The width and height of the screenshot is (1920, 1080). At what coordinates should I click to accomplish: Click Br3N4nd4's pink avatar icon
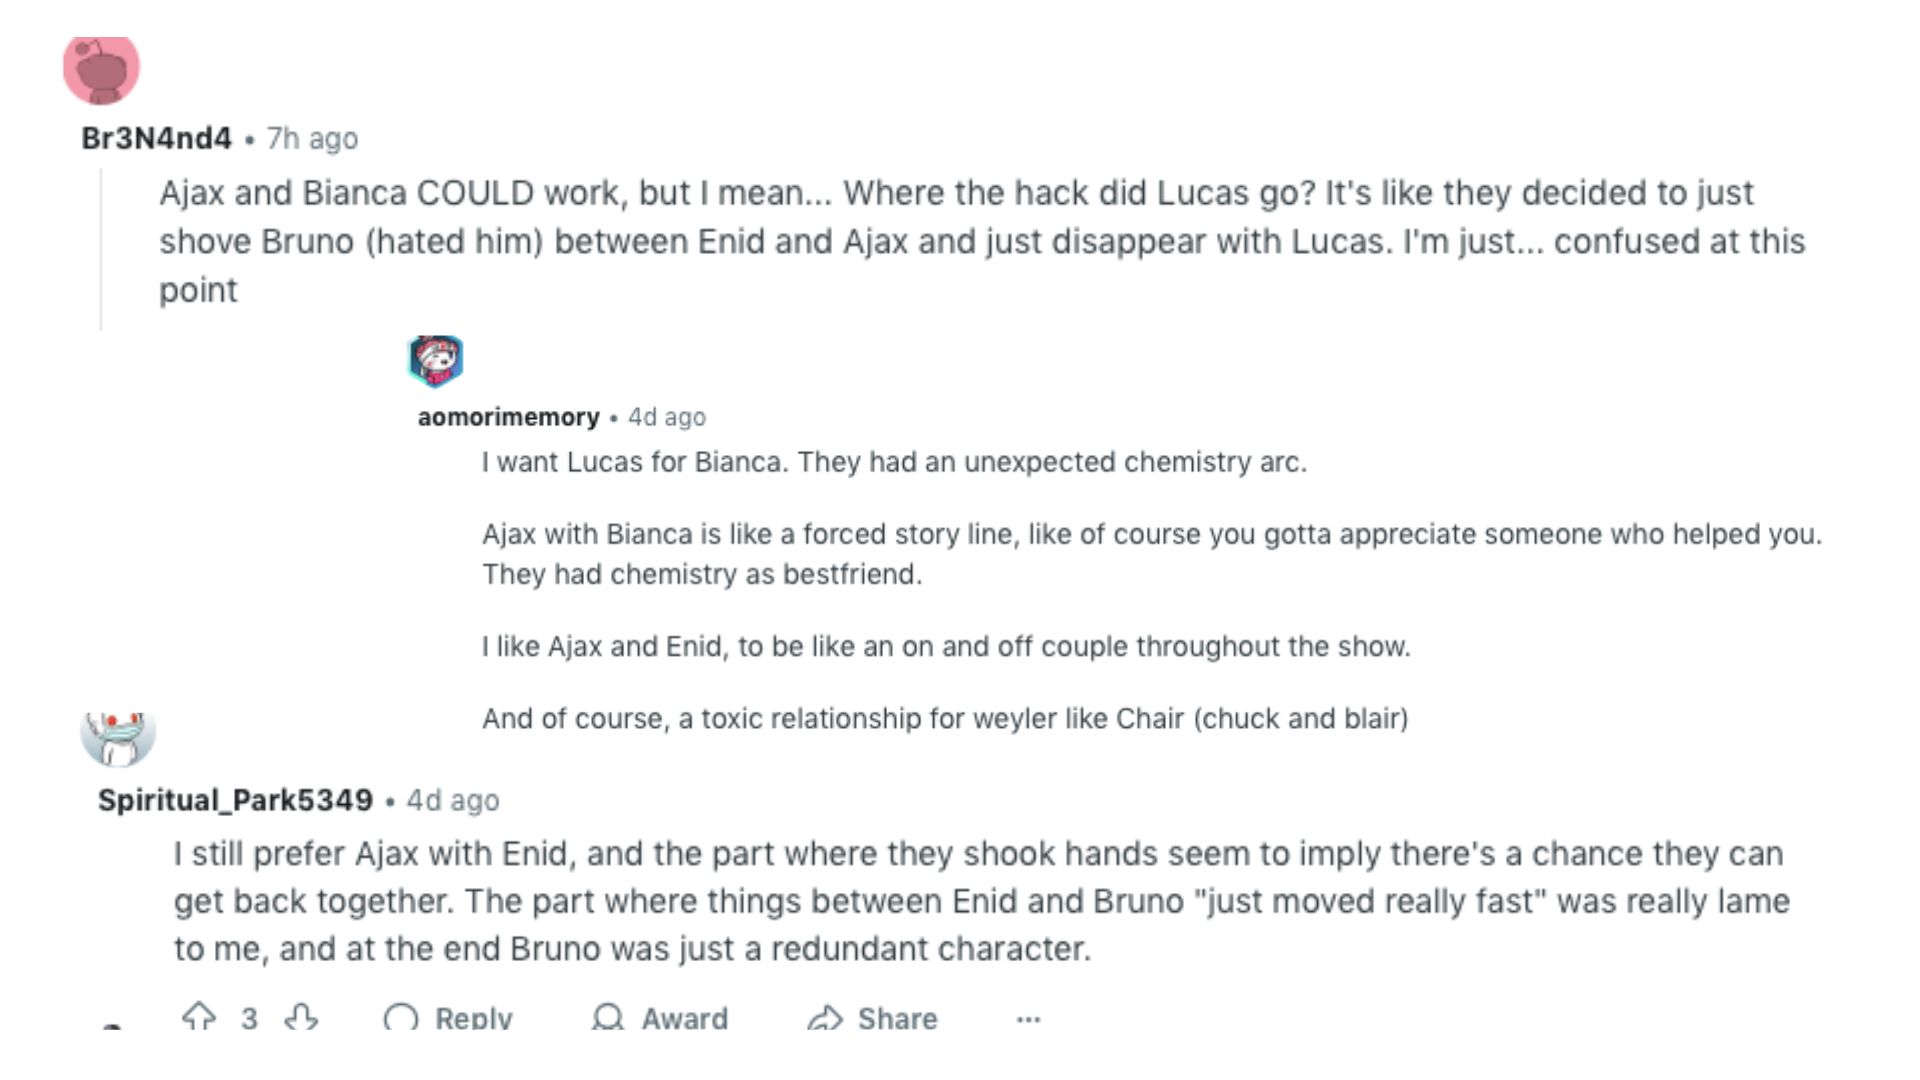tap(101, 69)
